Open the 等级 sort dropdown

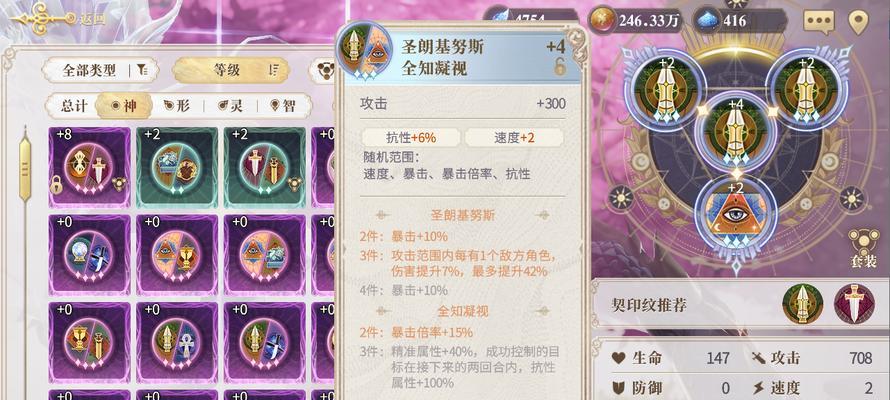pyautogui.click(x=231, y=70)
